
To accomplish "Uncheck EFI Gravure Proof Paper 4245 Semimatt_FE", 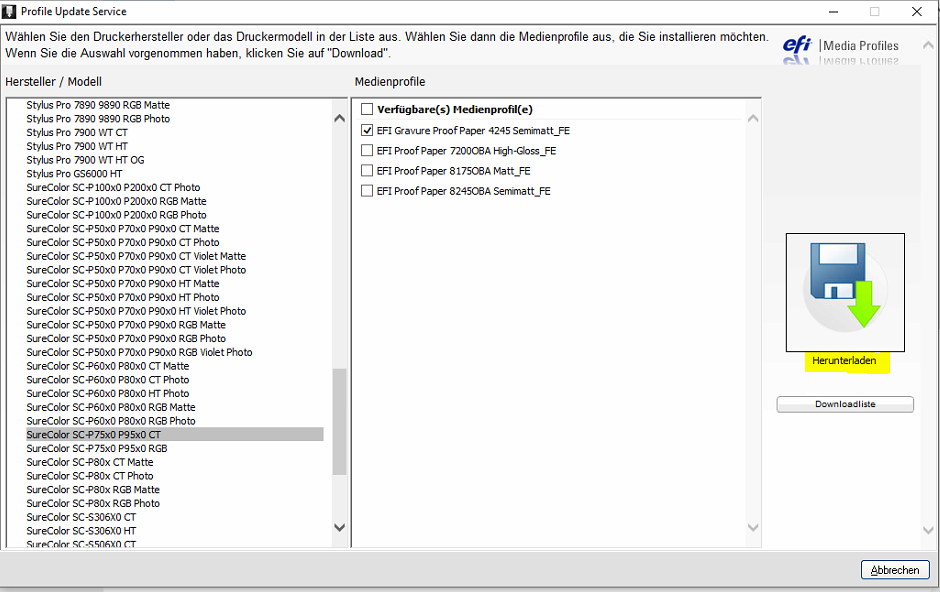I will pyautogui.click(x=367, y=129).
